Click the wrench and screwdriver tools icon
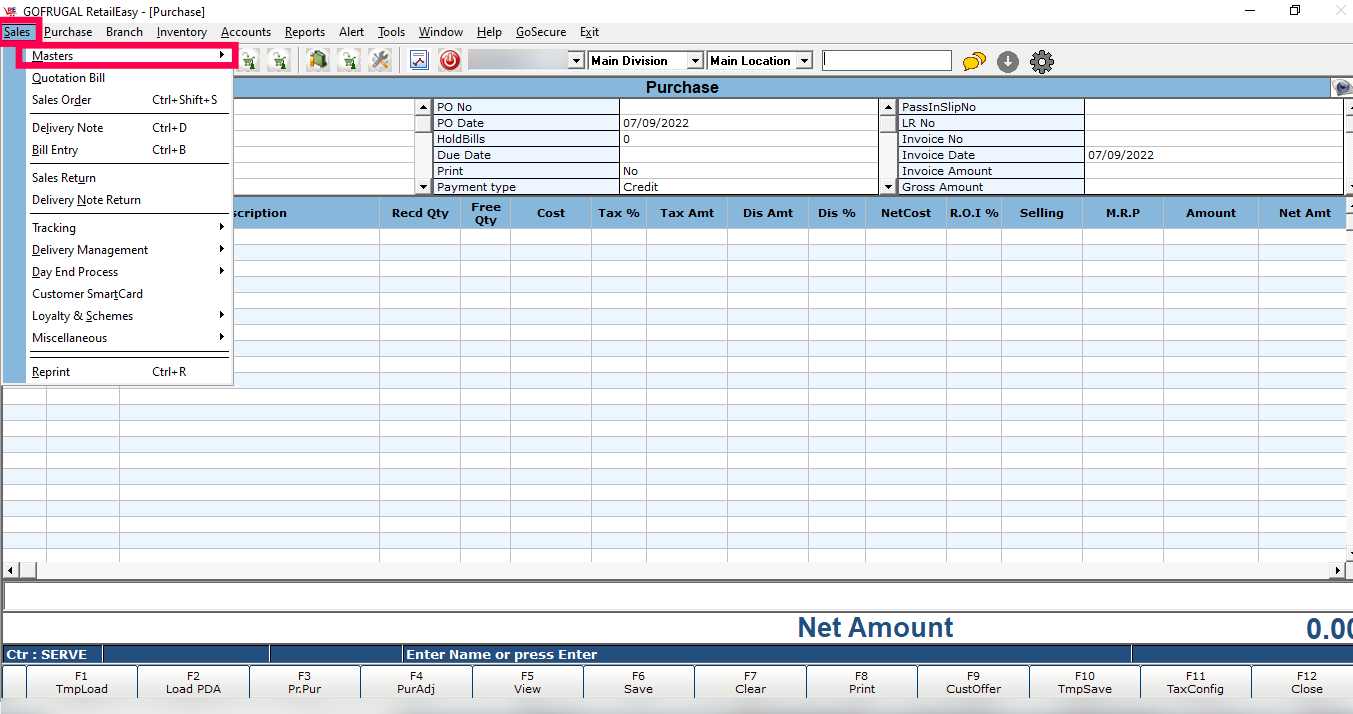The image size is (1353, 714). tap(380, 61)
